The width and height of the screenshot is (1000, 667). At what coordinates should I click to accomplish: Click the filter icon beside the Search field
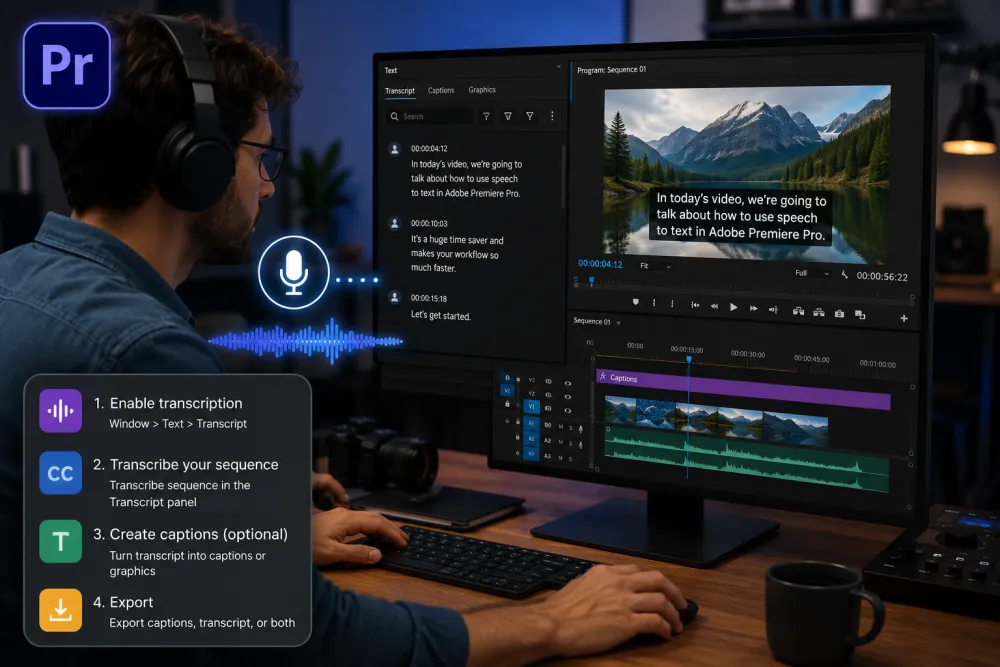pyautogui.click(x=486, y=116)
